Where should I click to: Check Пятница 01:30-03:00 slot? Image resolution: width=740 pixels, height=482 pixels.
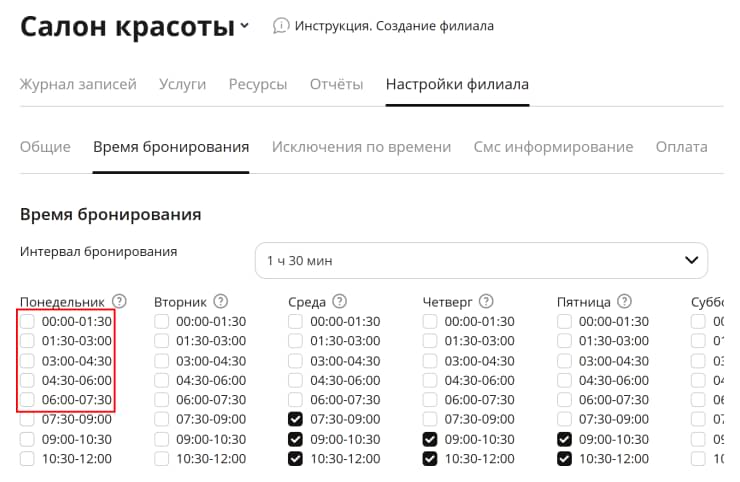tap(564, 341)
